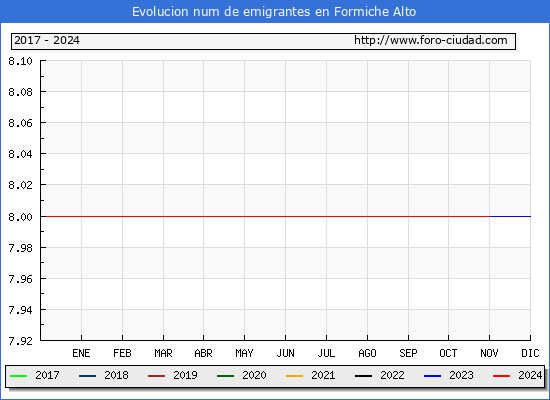Open the http://www.foro-ciudad.com URL text
550x400 pixels.
pos(431,40)
